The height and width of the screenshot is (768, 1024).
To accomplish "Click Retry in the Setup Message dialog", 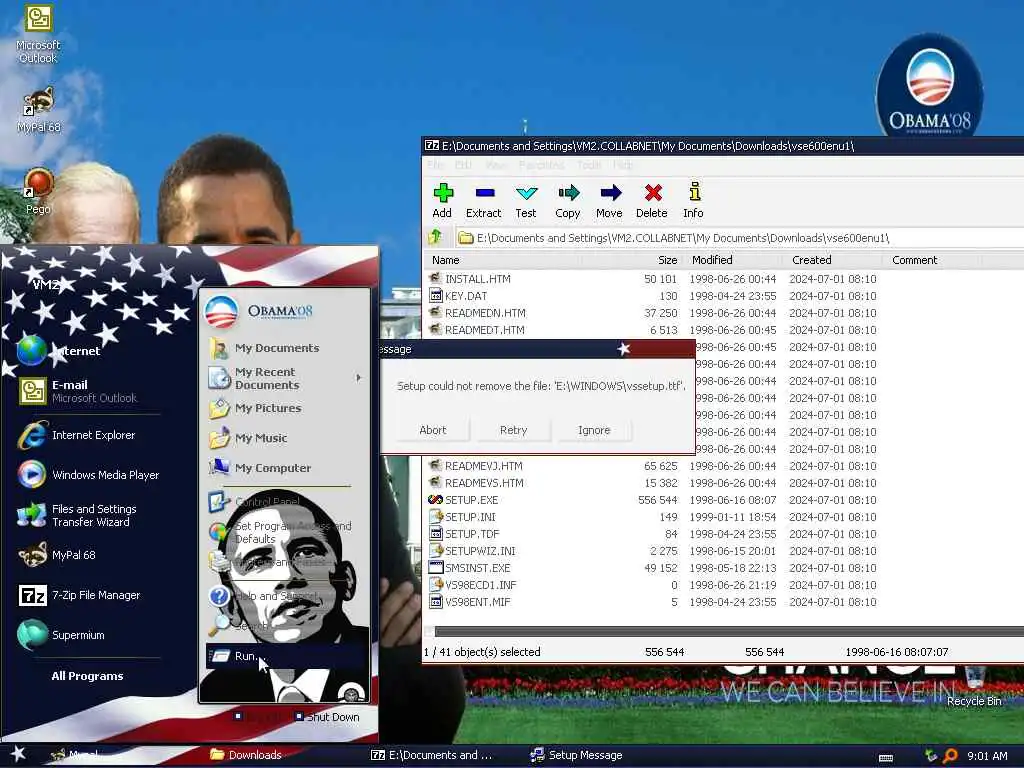I will coord(513,430).
